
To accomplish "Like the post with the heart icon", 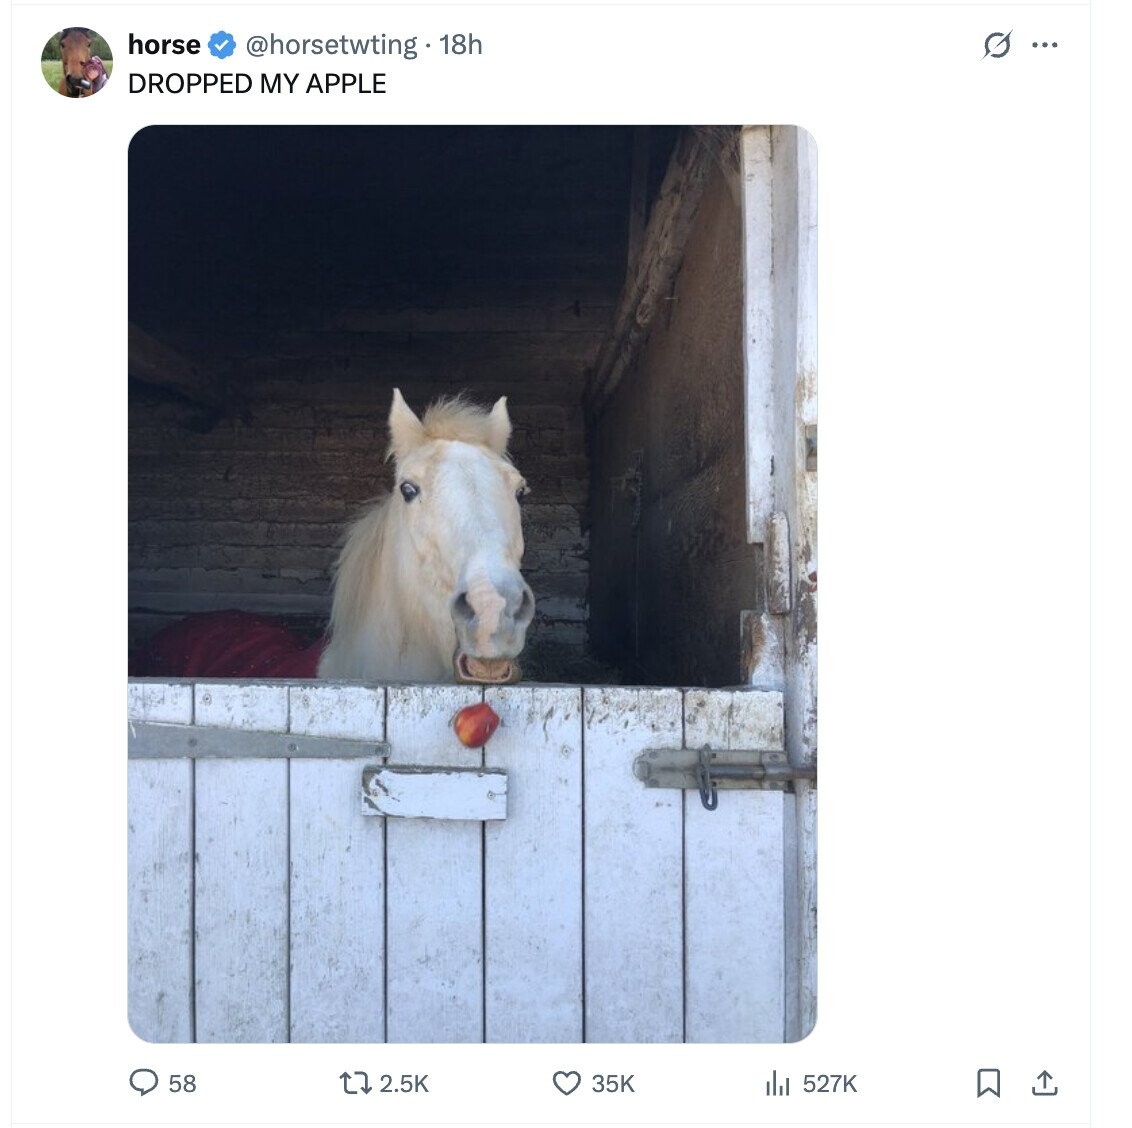I will pyautogui.click(x=567, y=1083).
